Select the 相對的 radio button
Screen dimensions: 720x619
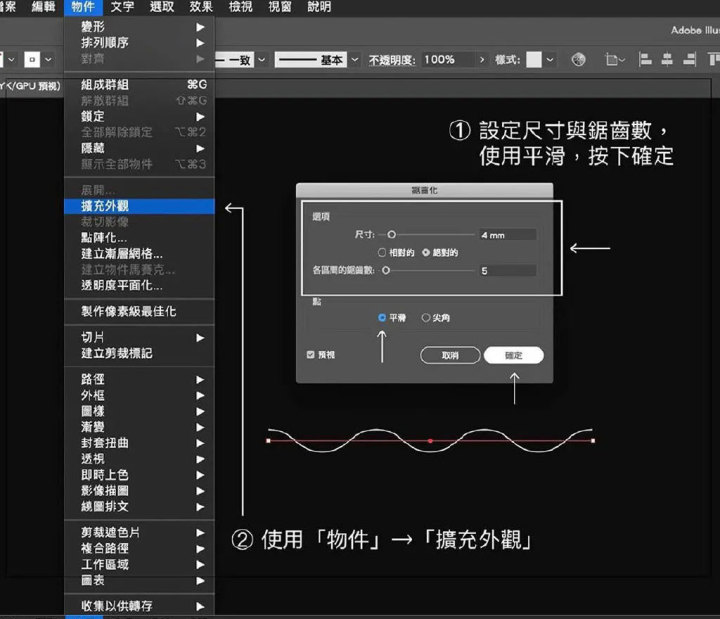pos(382,253)
